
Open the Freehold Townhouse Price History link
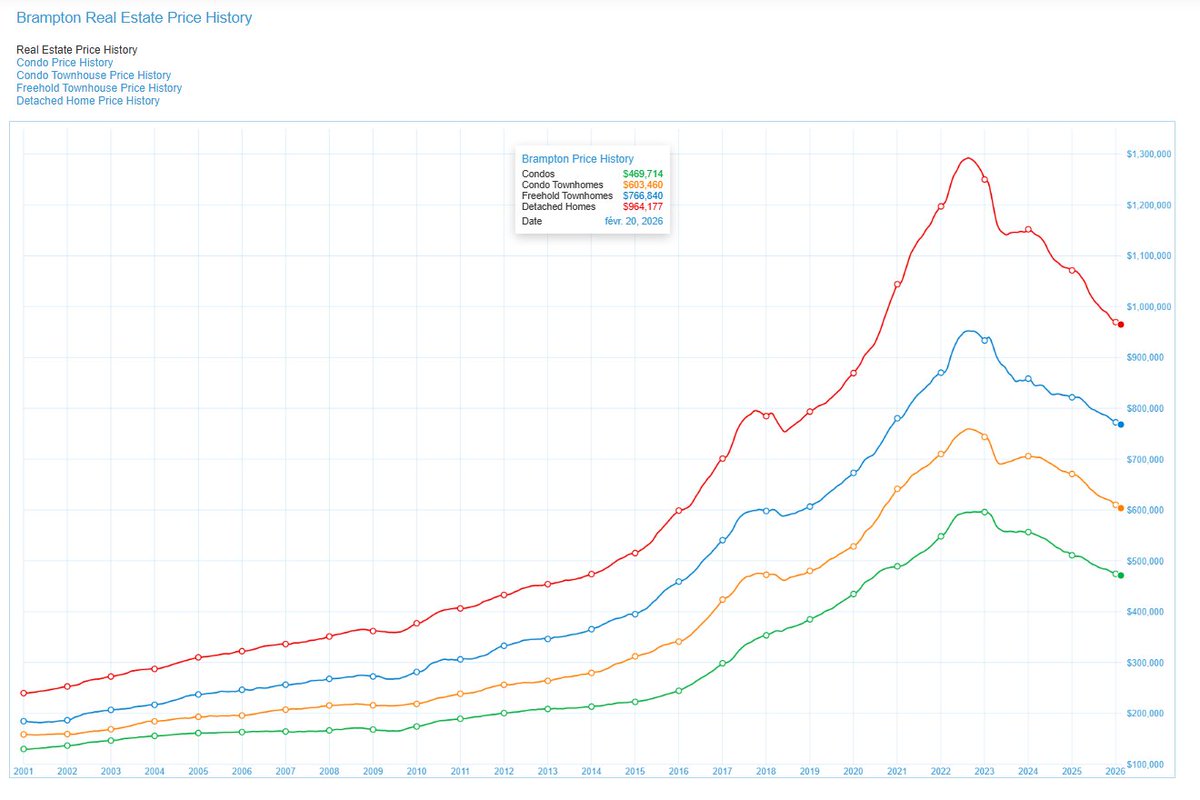click(99, 88)
